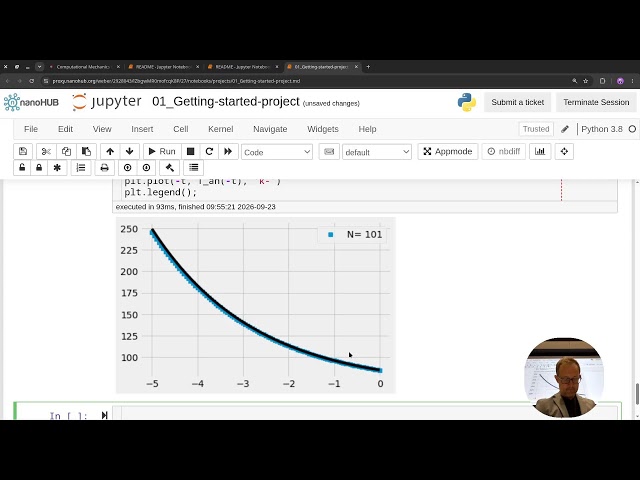The width and height of the screenshot is (640, 480).
Task: Click the notebook vertical scrollbar thumb
Action: click(636, 393)
